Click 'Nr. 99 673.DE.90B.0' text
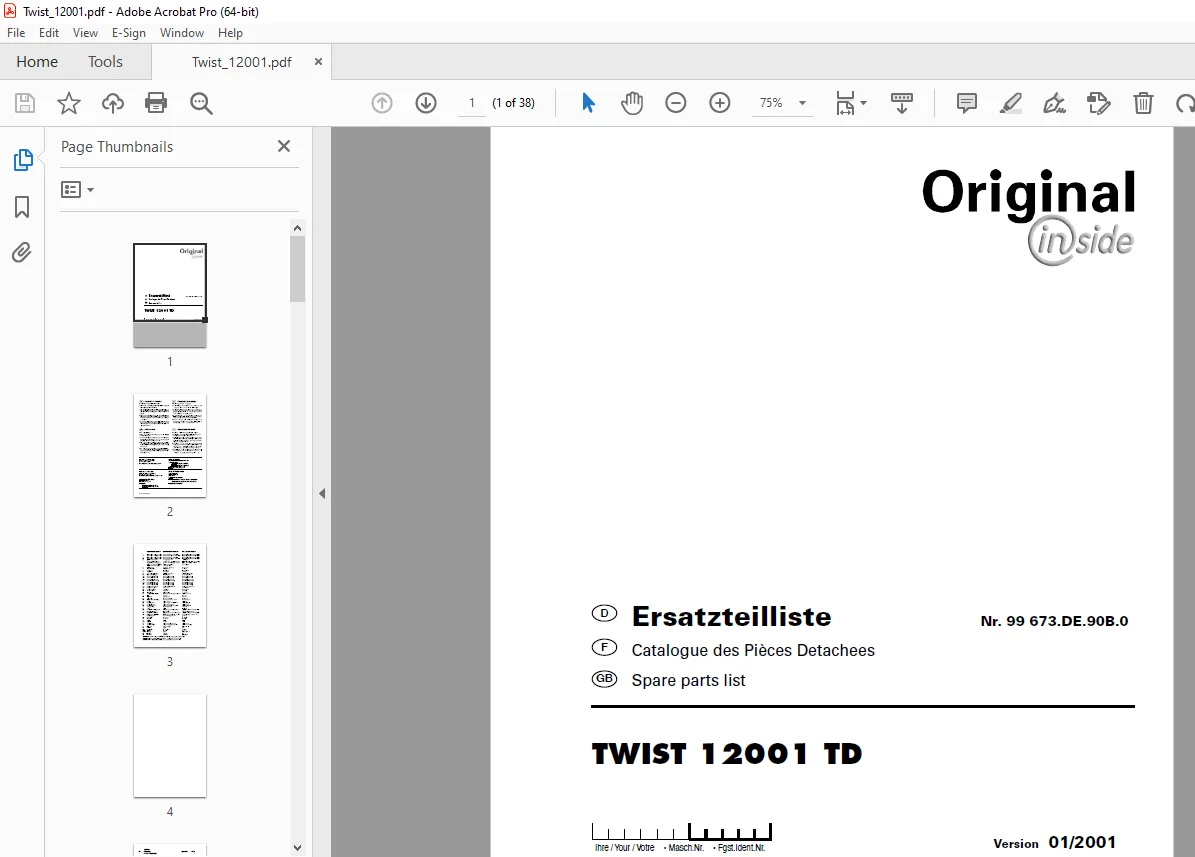Screen dimensions: 1195x857 1054,621
